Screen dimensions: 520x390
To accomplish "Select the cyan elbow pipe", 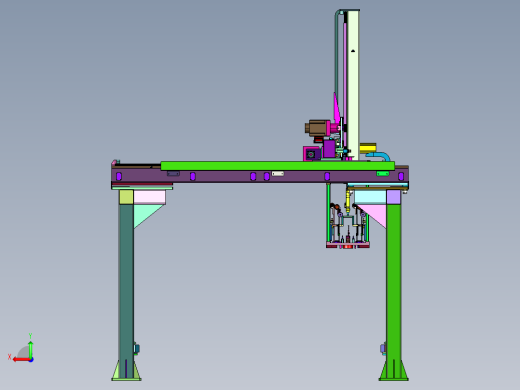I will 379,156.
